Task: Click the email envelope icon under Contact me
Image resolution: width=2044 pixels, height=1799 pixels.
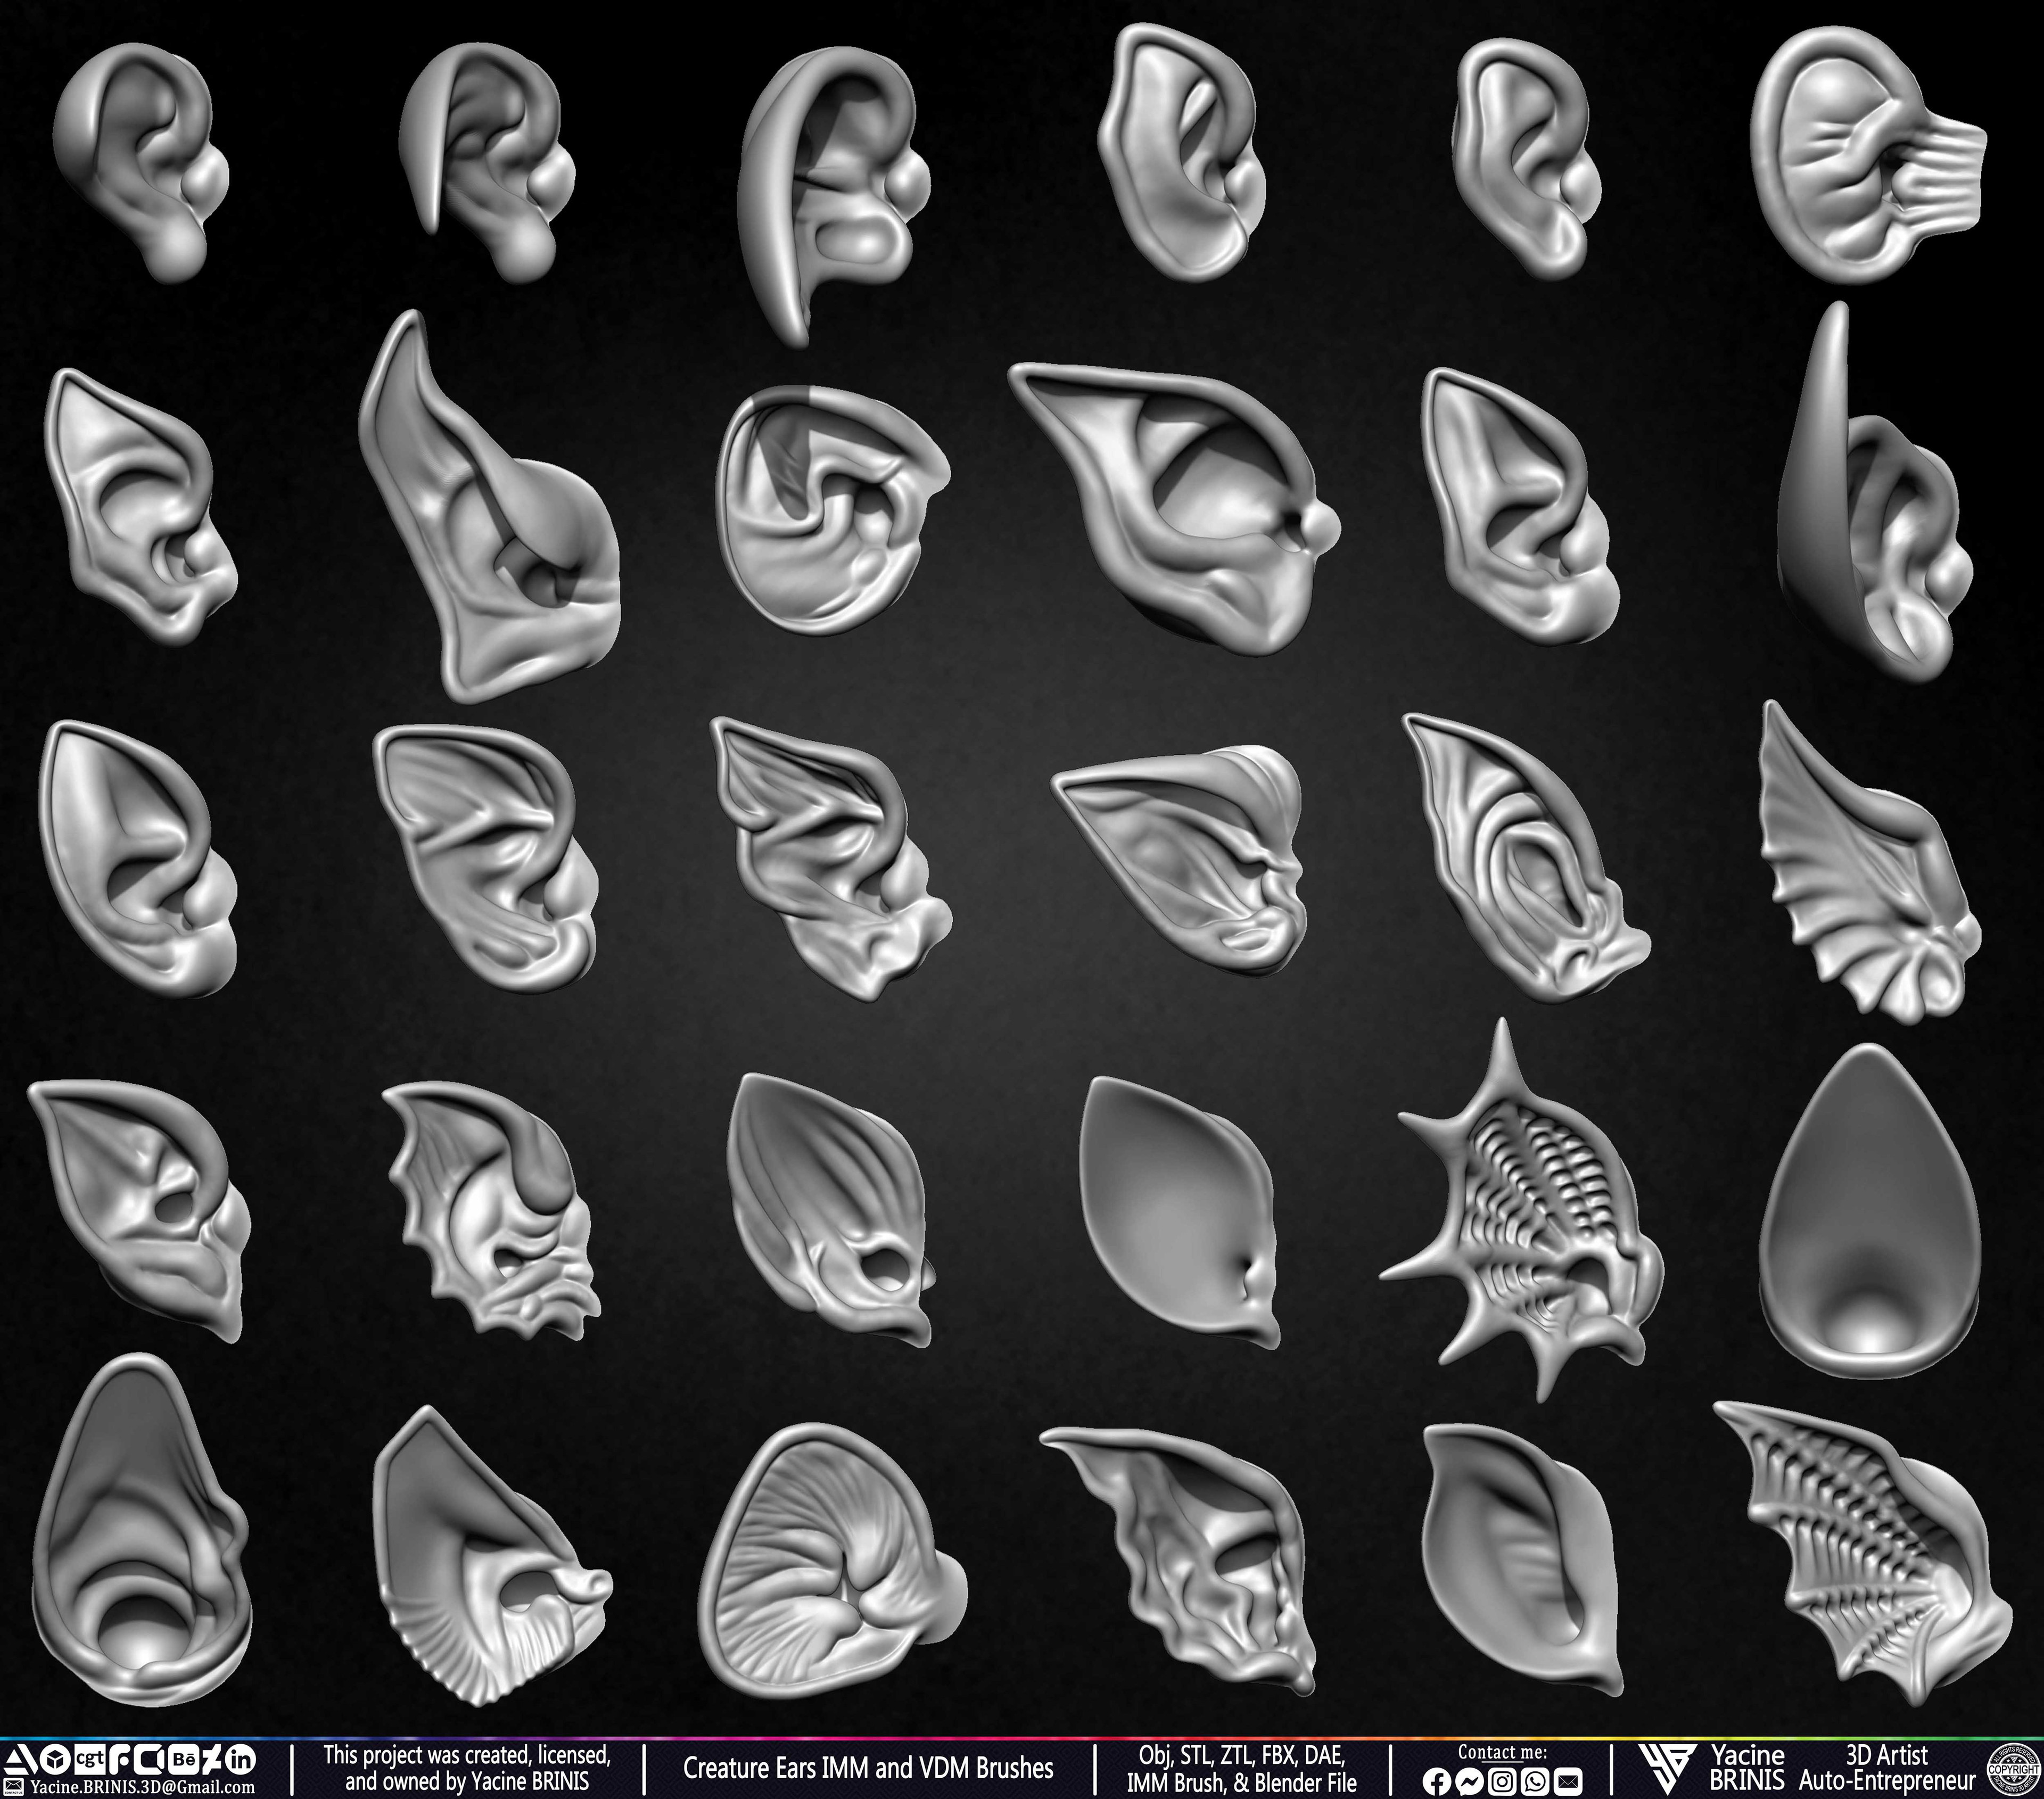Action: tap(1568, 1781)
